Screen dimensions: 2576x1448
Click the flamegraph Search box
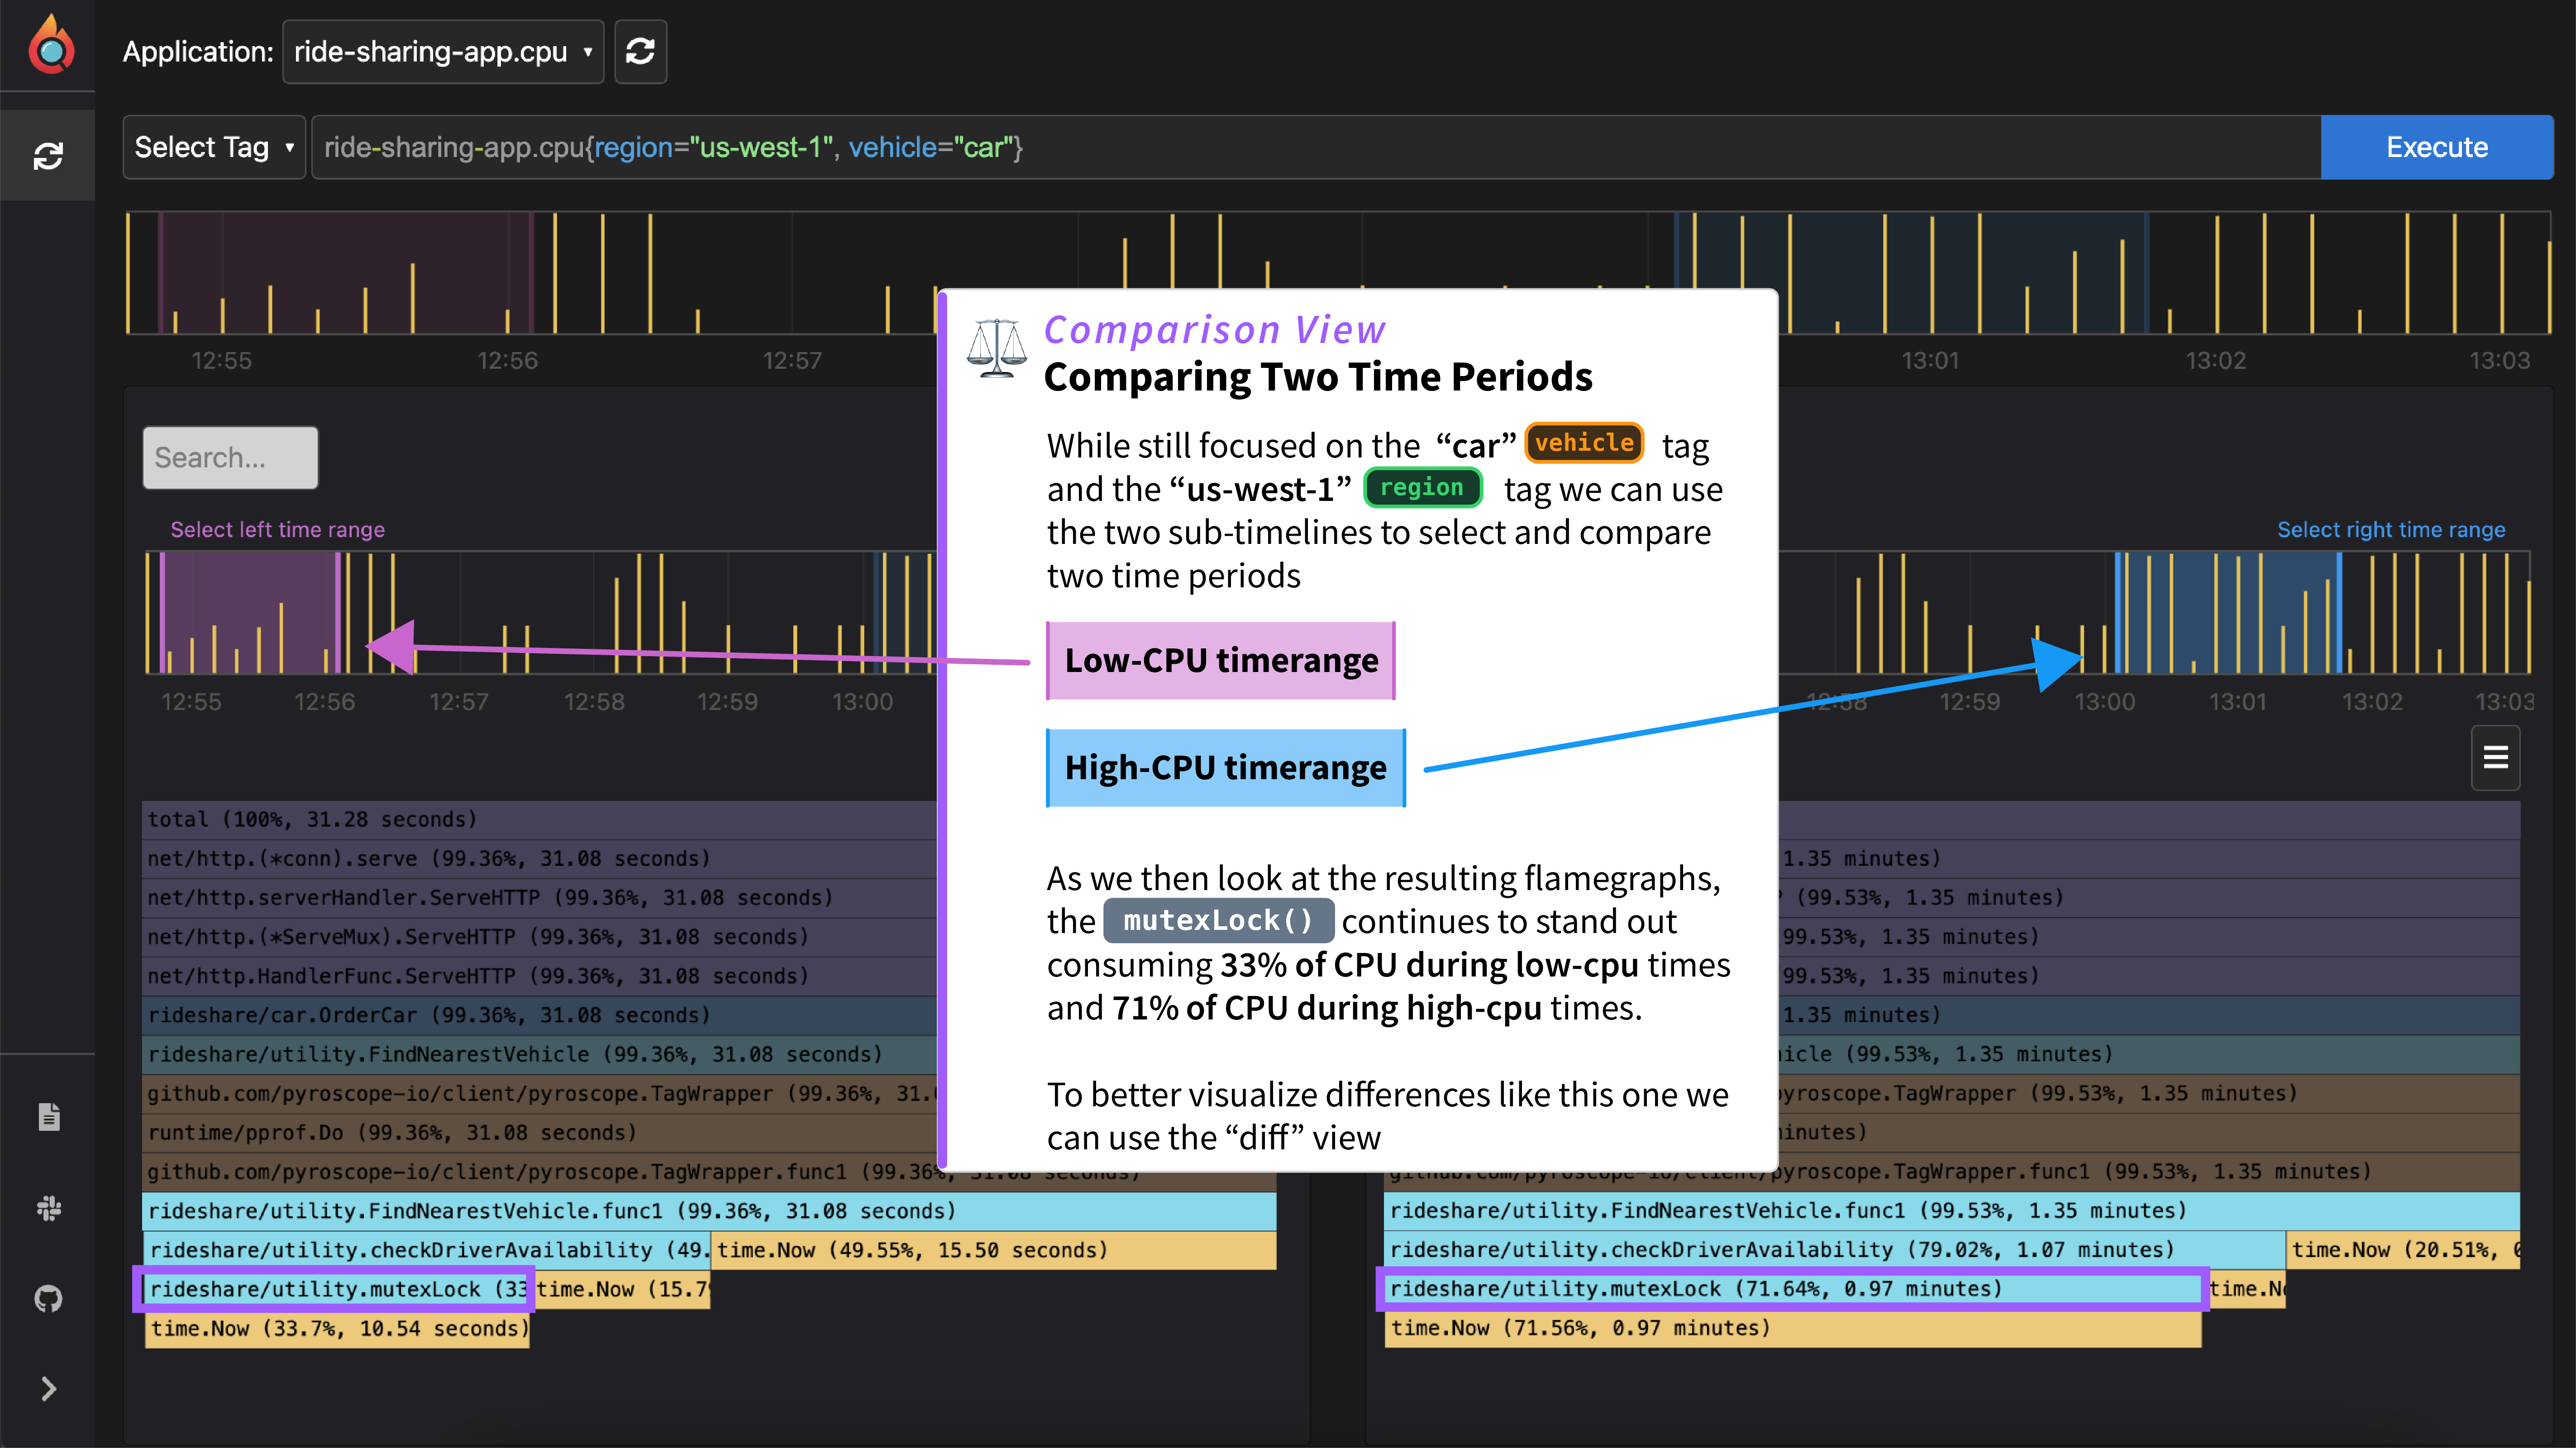tap(230, 458)
